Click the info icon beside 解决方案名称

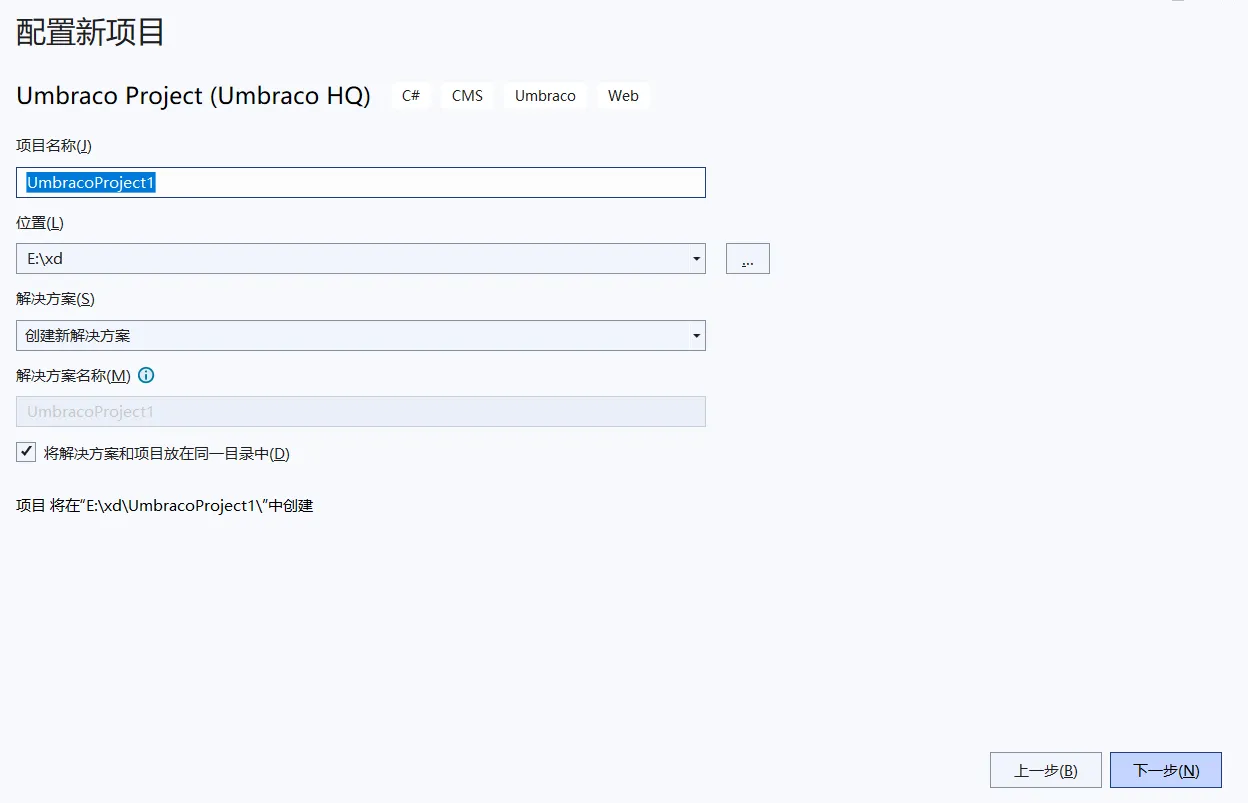tap(146, 376)
